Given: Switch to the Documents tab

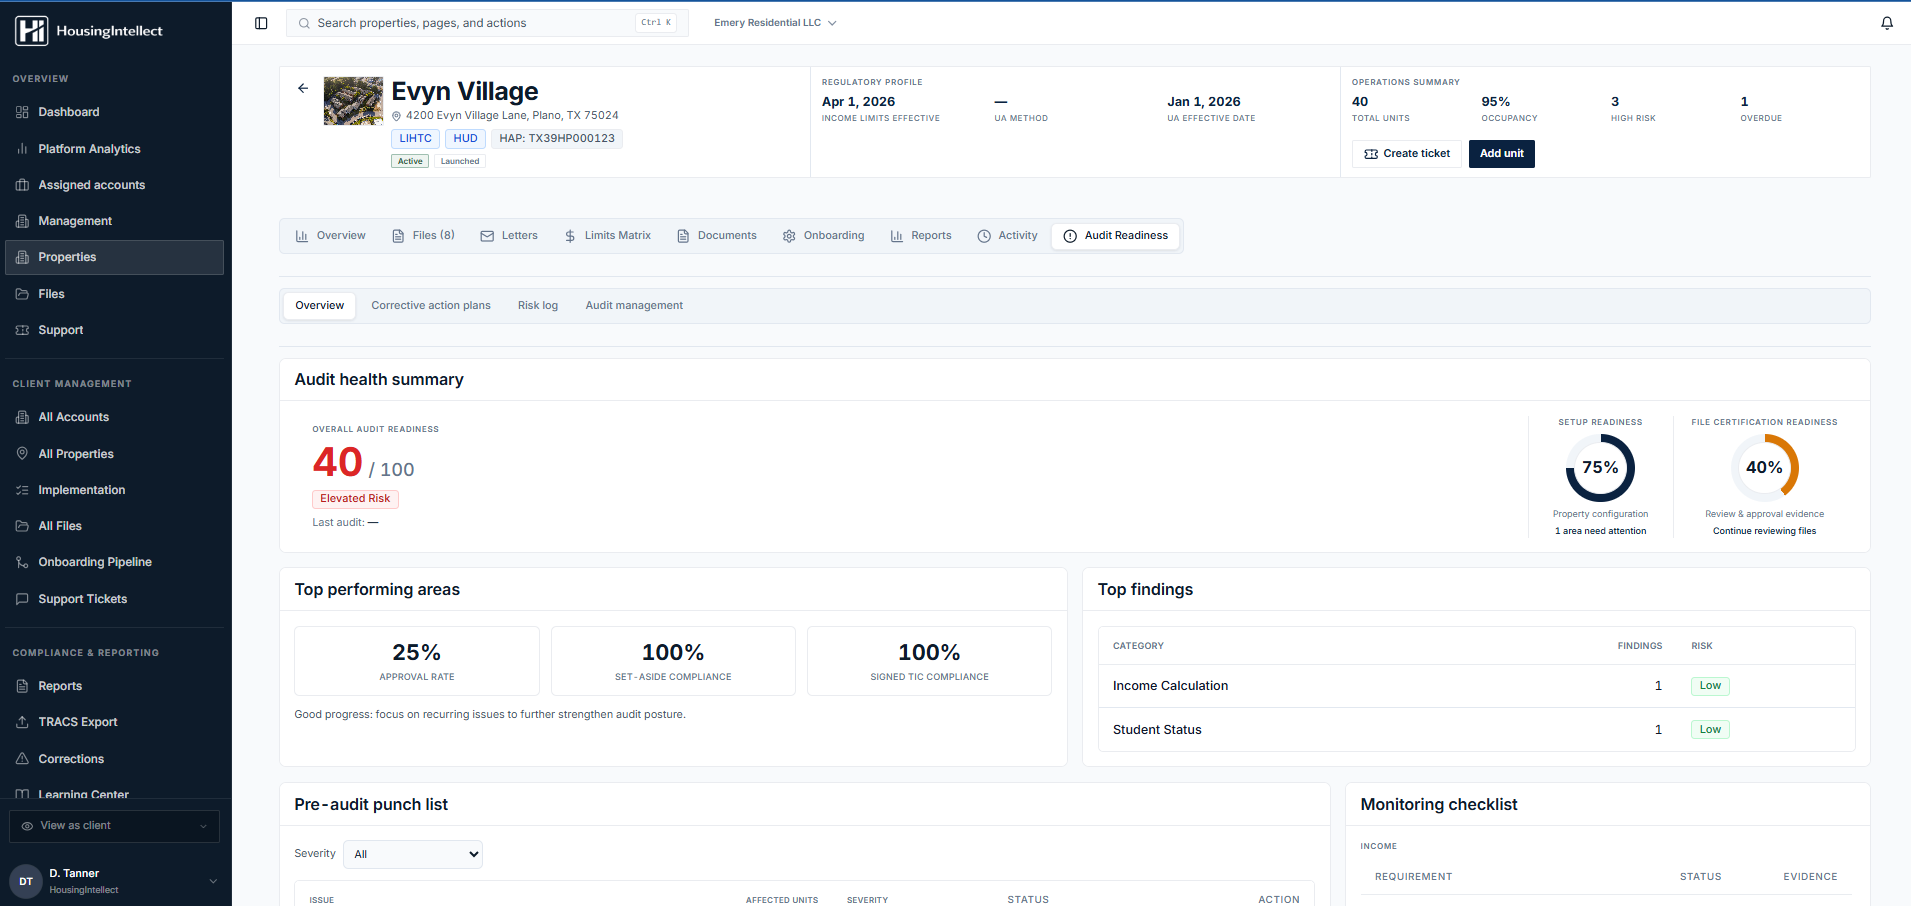Looking at the screenshot, I should [717, 236].
